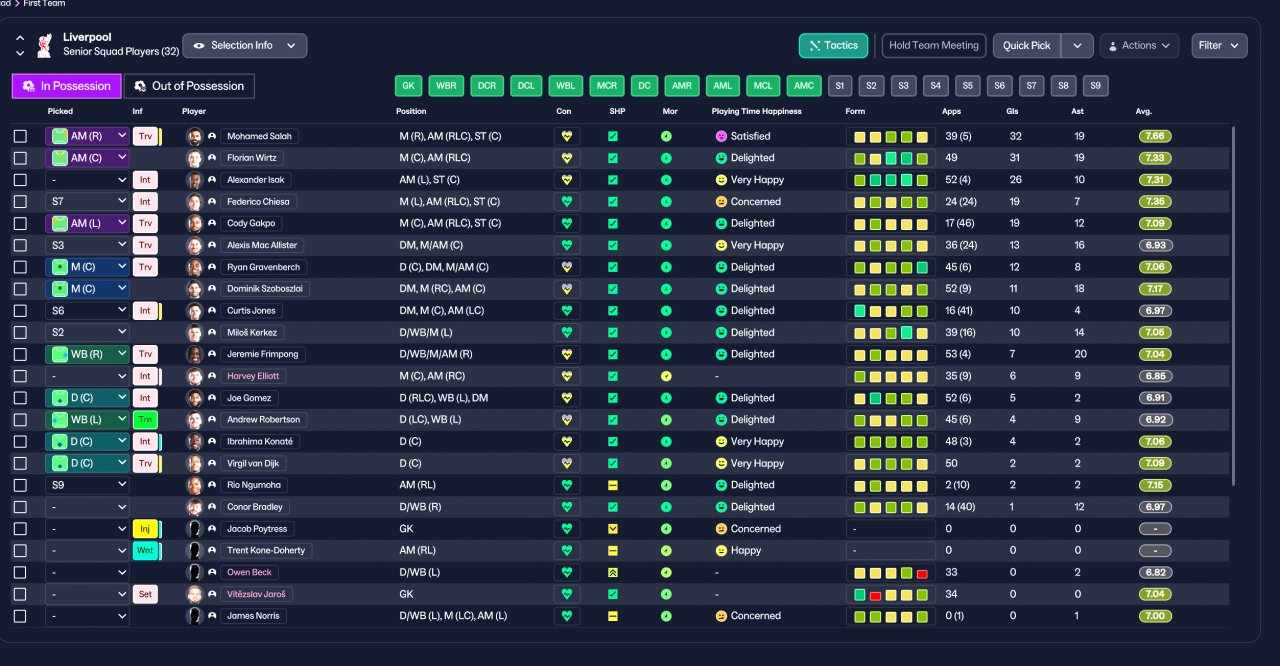The height and width of the screenshot is (666, 1280).
Task: Click Cody Gakpo's condition heart icon
Action: 567,223
